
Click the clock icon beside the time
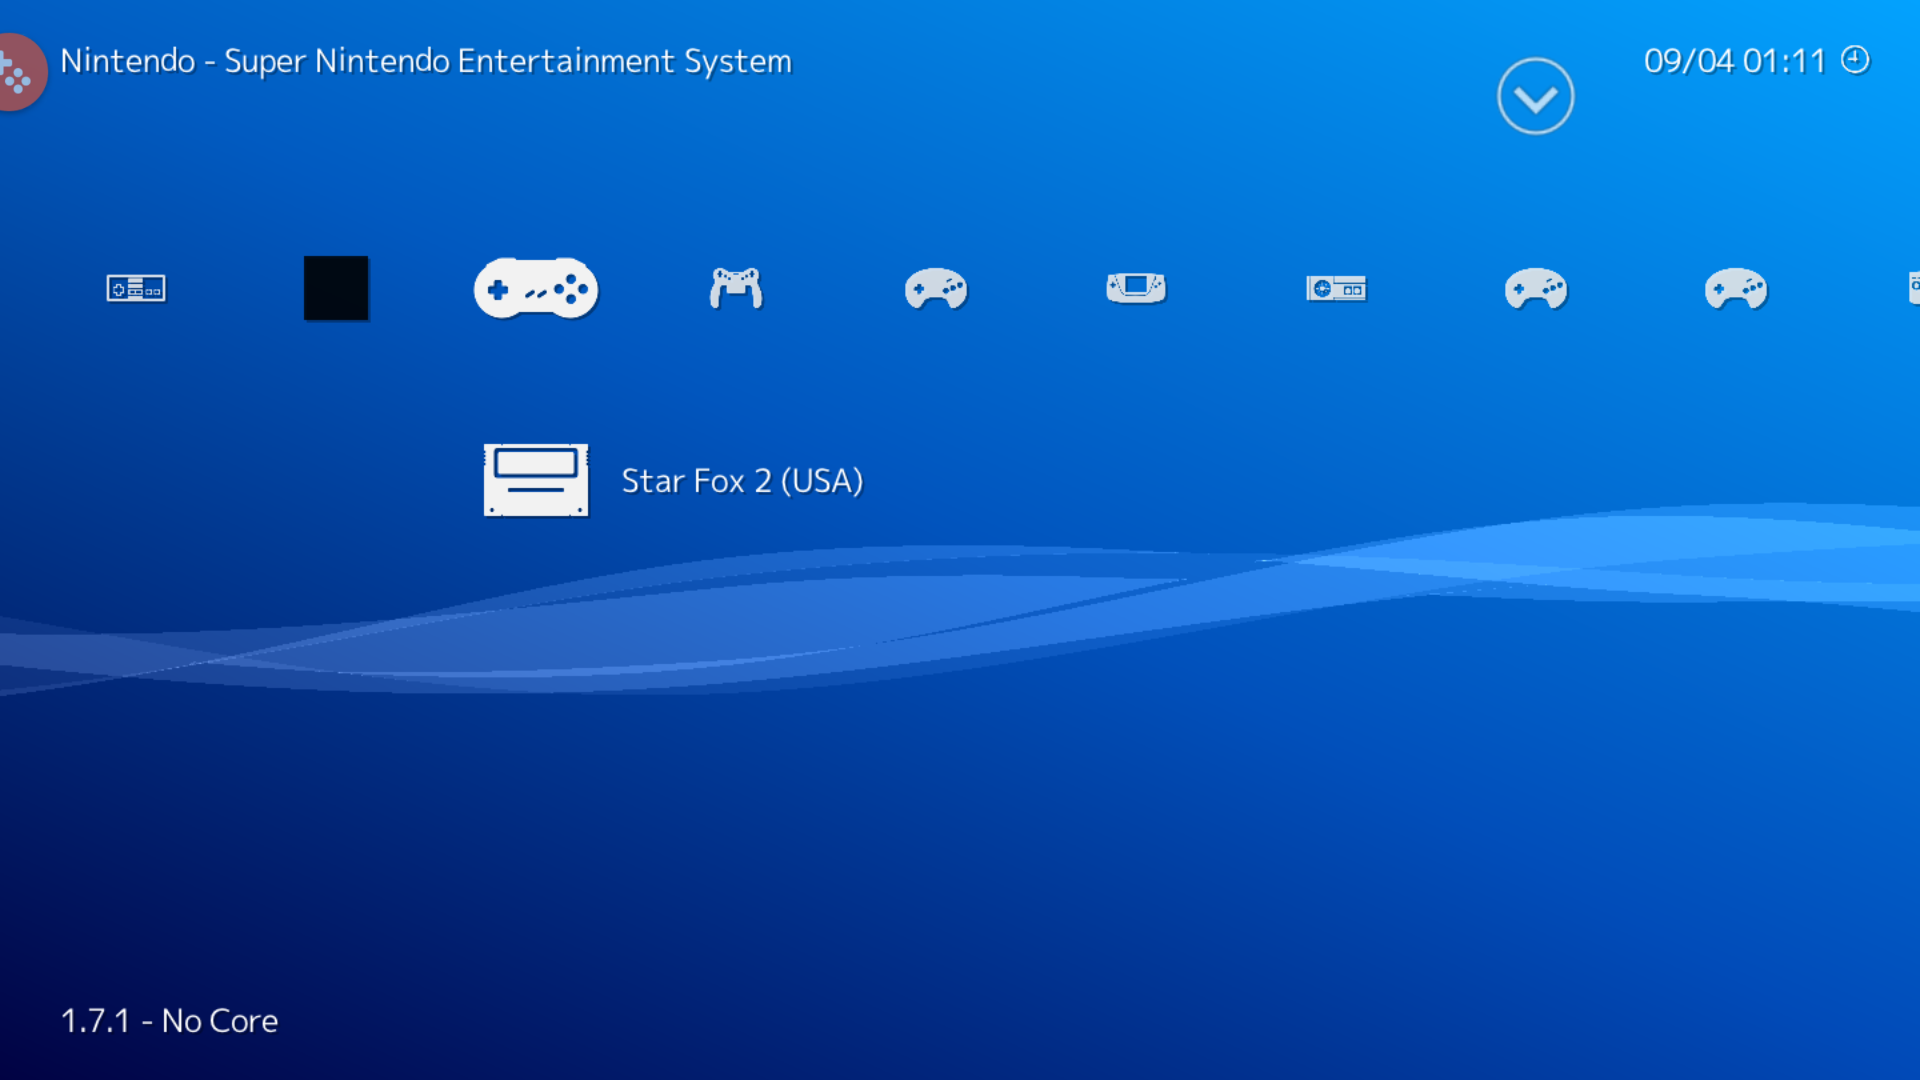pyautogui.click(x=1855, y=60)
